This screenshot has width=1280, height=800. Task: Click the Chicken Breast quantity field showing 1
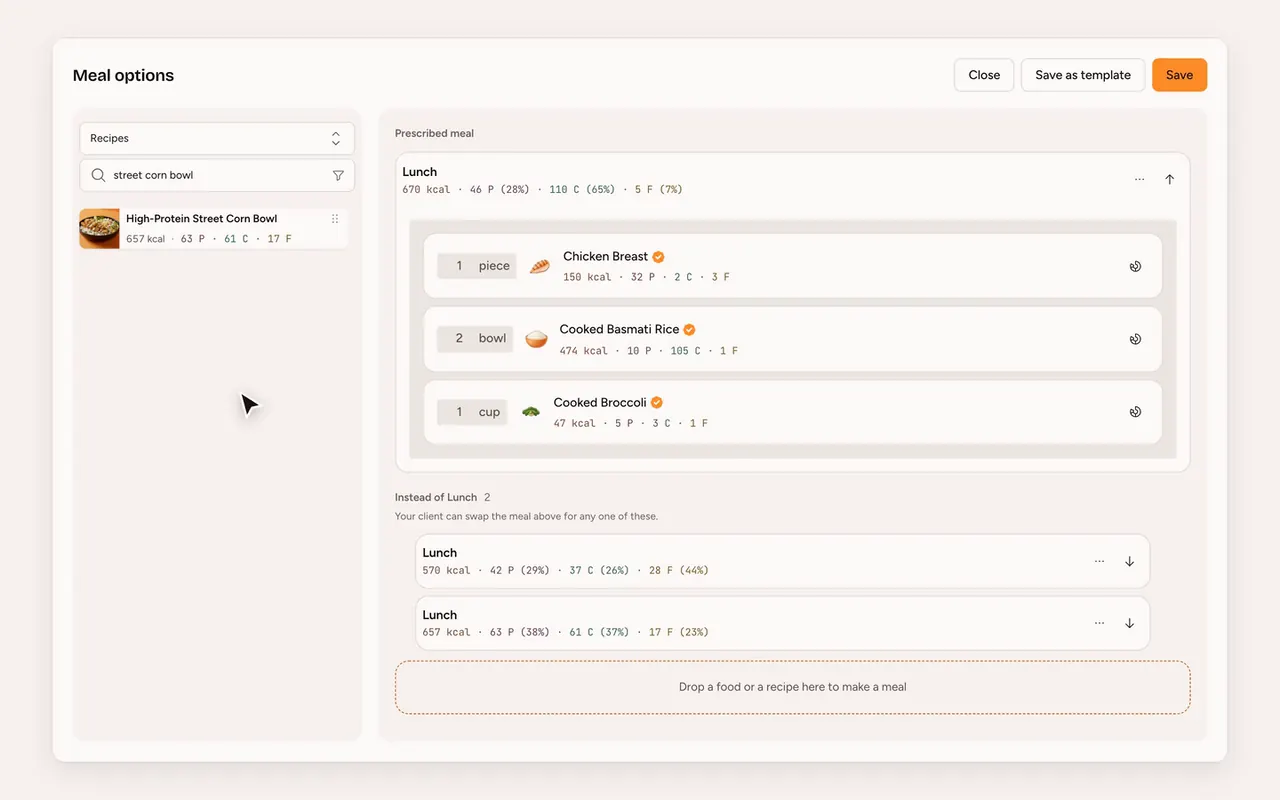tap(459, 266)
